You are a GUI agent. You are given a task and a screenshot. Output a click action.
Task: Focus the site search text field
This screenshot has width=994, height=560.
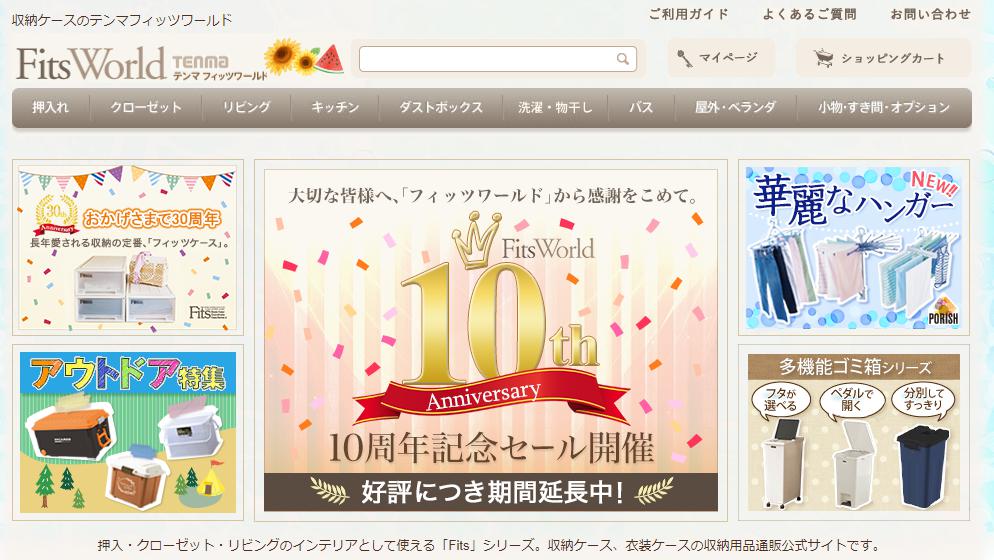[498, 59]
